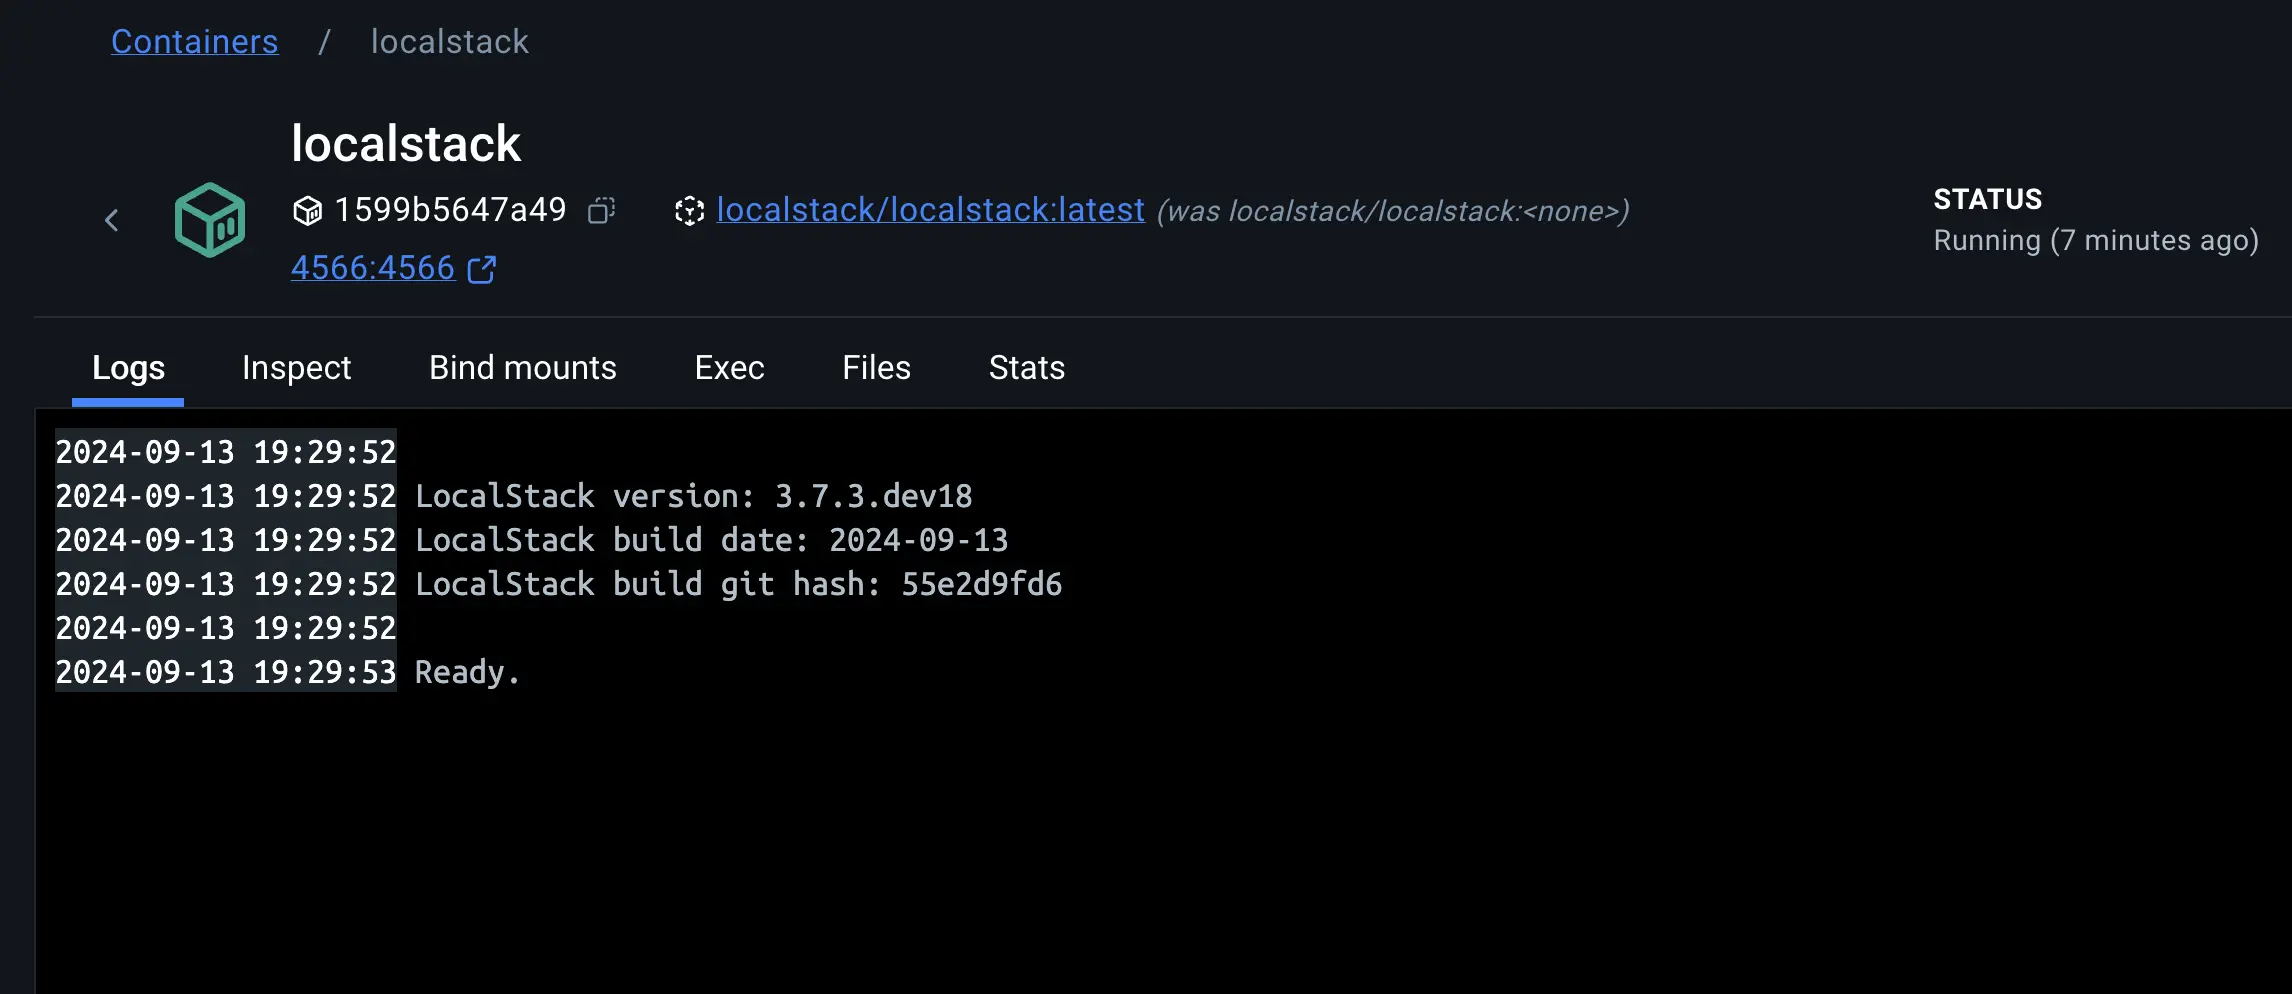The image size is (2292, 994).
Task: Select the first highlighted log timestamp
Action: point(225,451)
